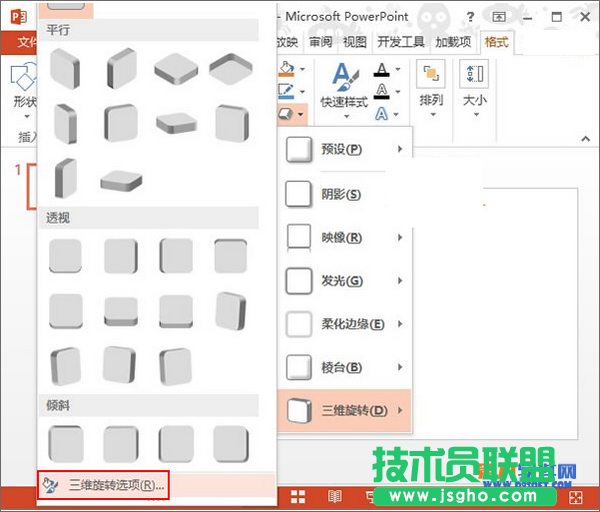Open the 大小 size menu
Viewport: 600px width, 512px height.
[474, 89]
